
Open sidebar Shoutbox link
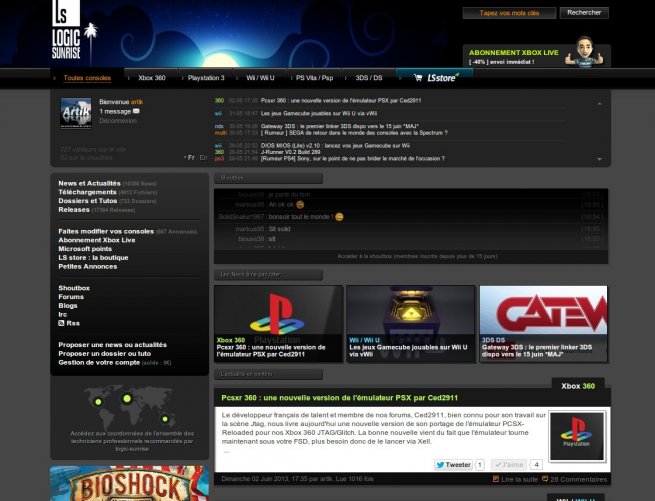pyautogui.click(x=74, y=288)
